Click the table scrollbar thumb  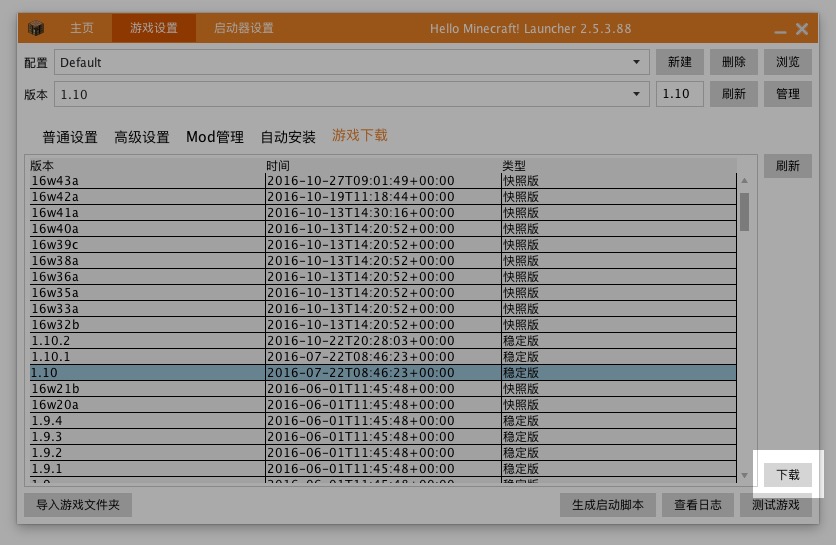coord(744,212)
